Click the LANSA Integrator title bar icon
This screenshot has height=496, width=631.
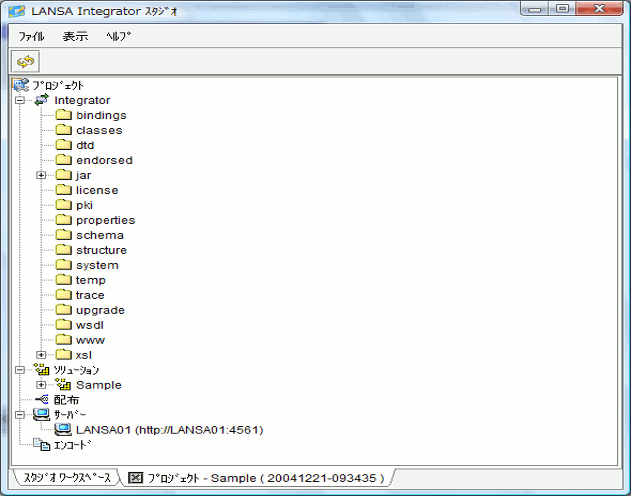(x=17, y=11)
